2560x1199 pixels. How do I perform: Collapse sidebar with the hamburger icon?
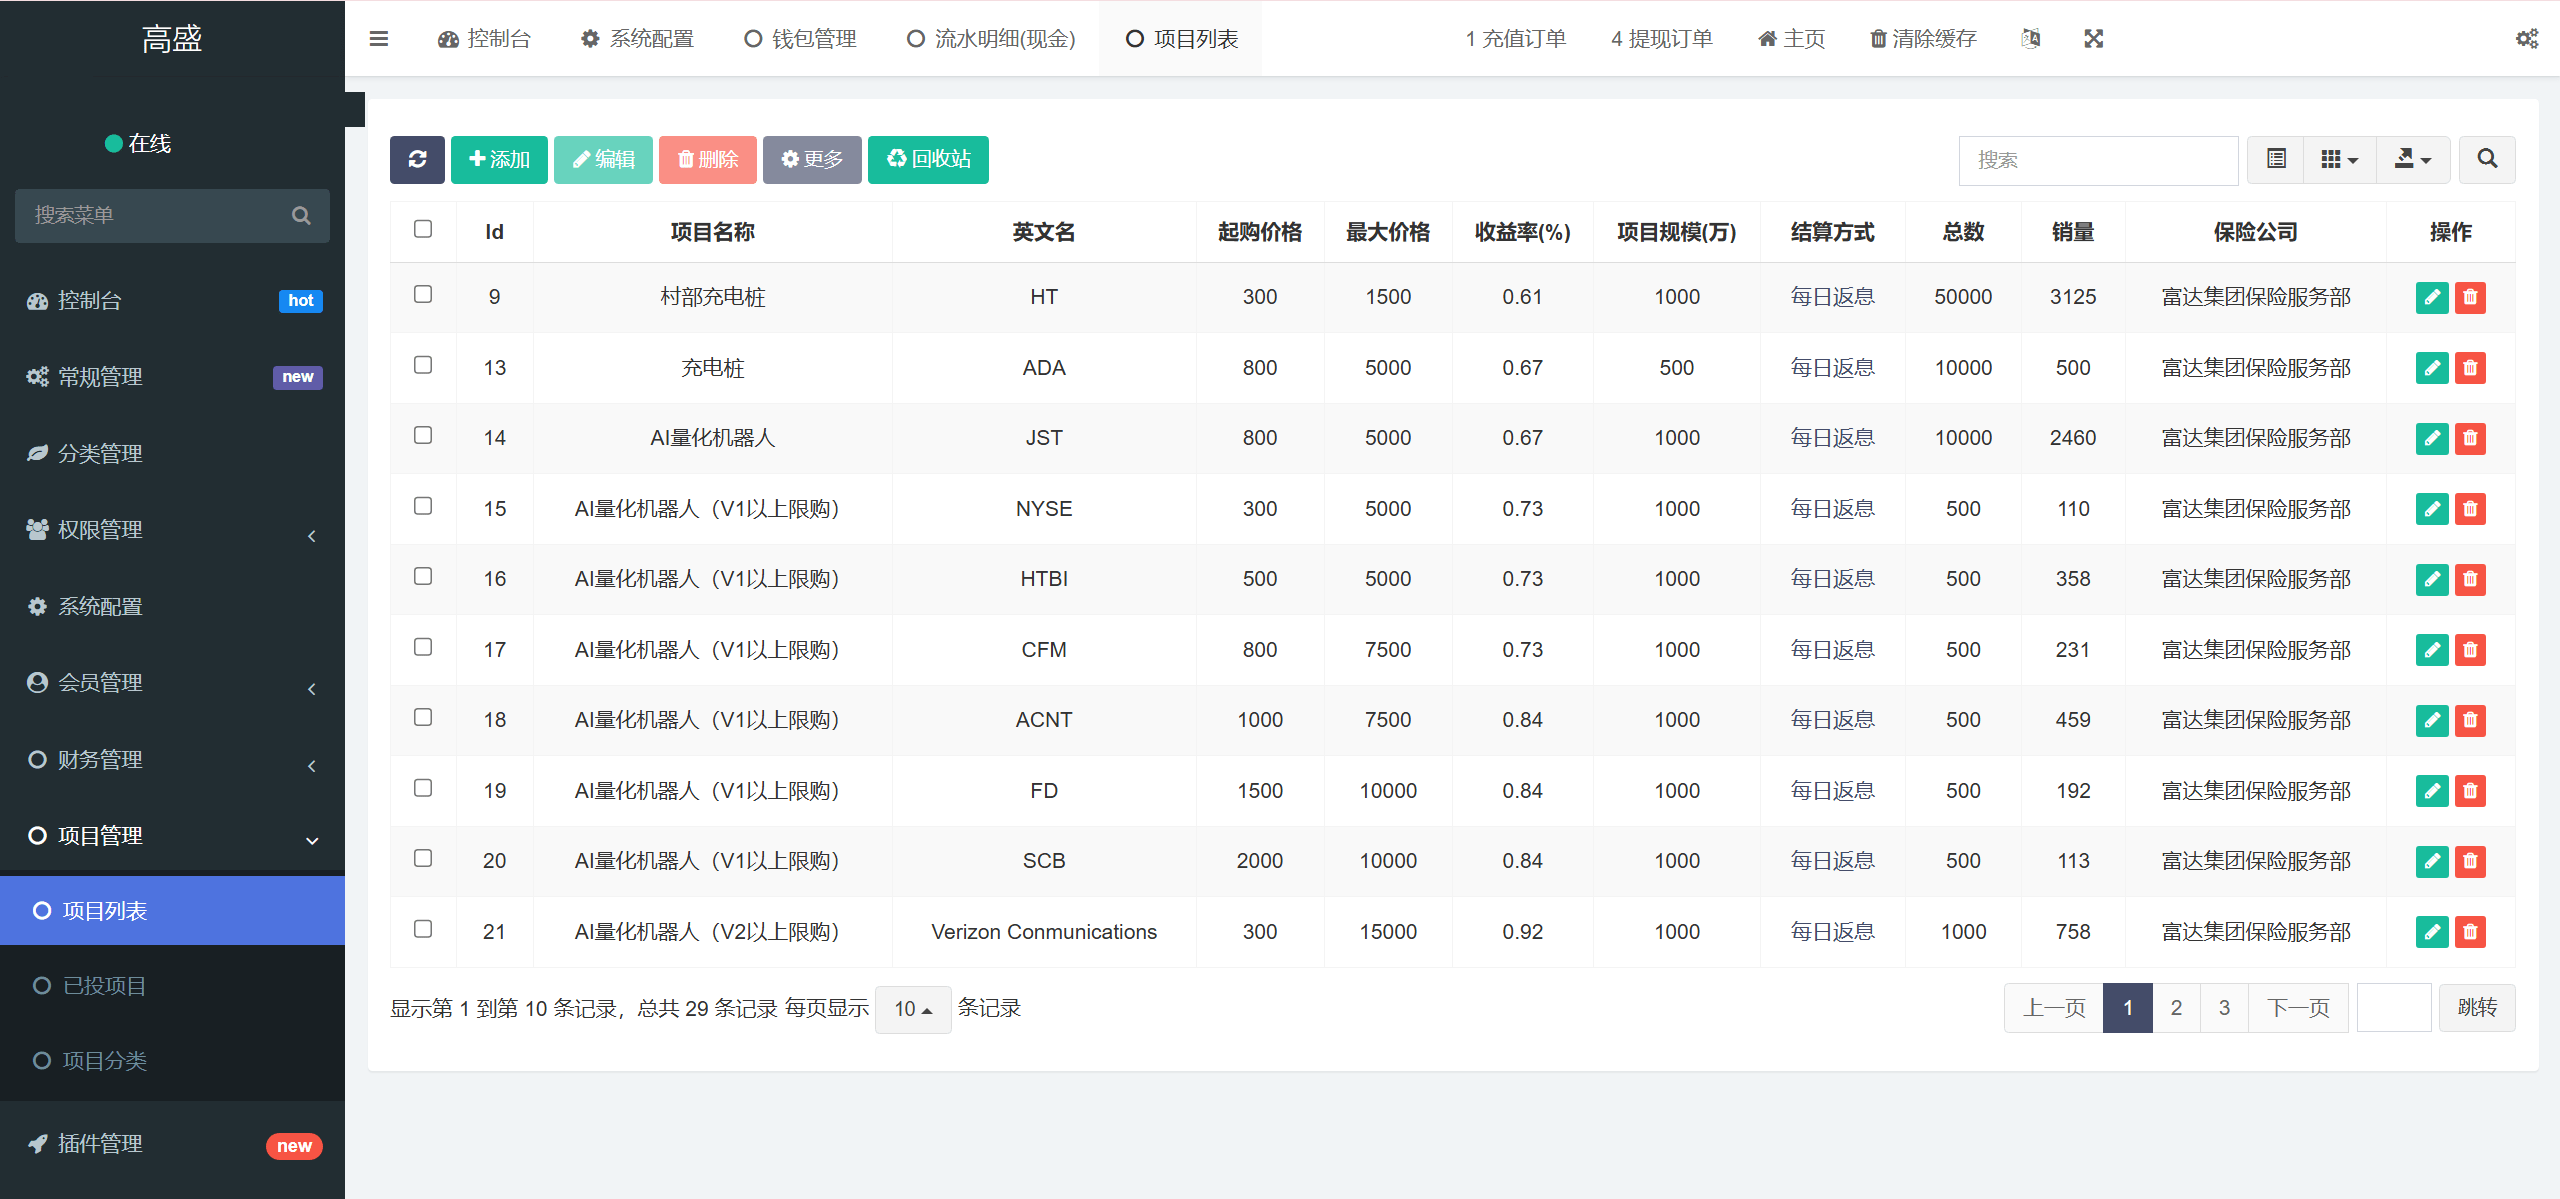point(379,38)
